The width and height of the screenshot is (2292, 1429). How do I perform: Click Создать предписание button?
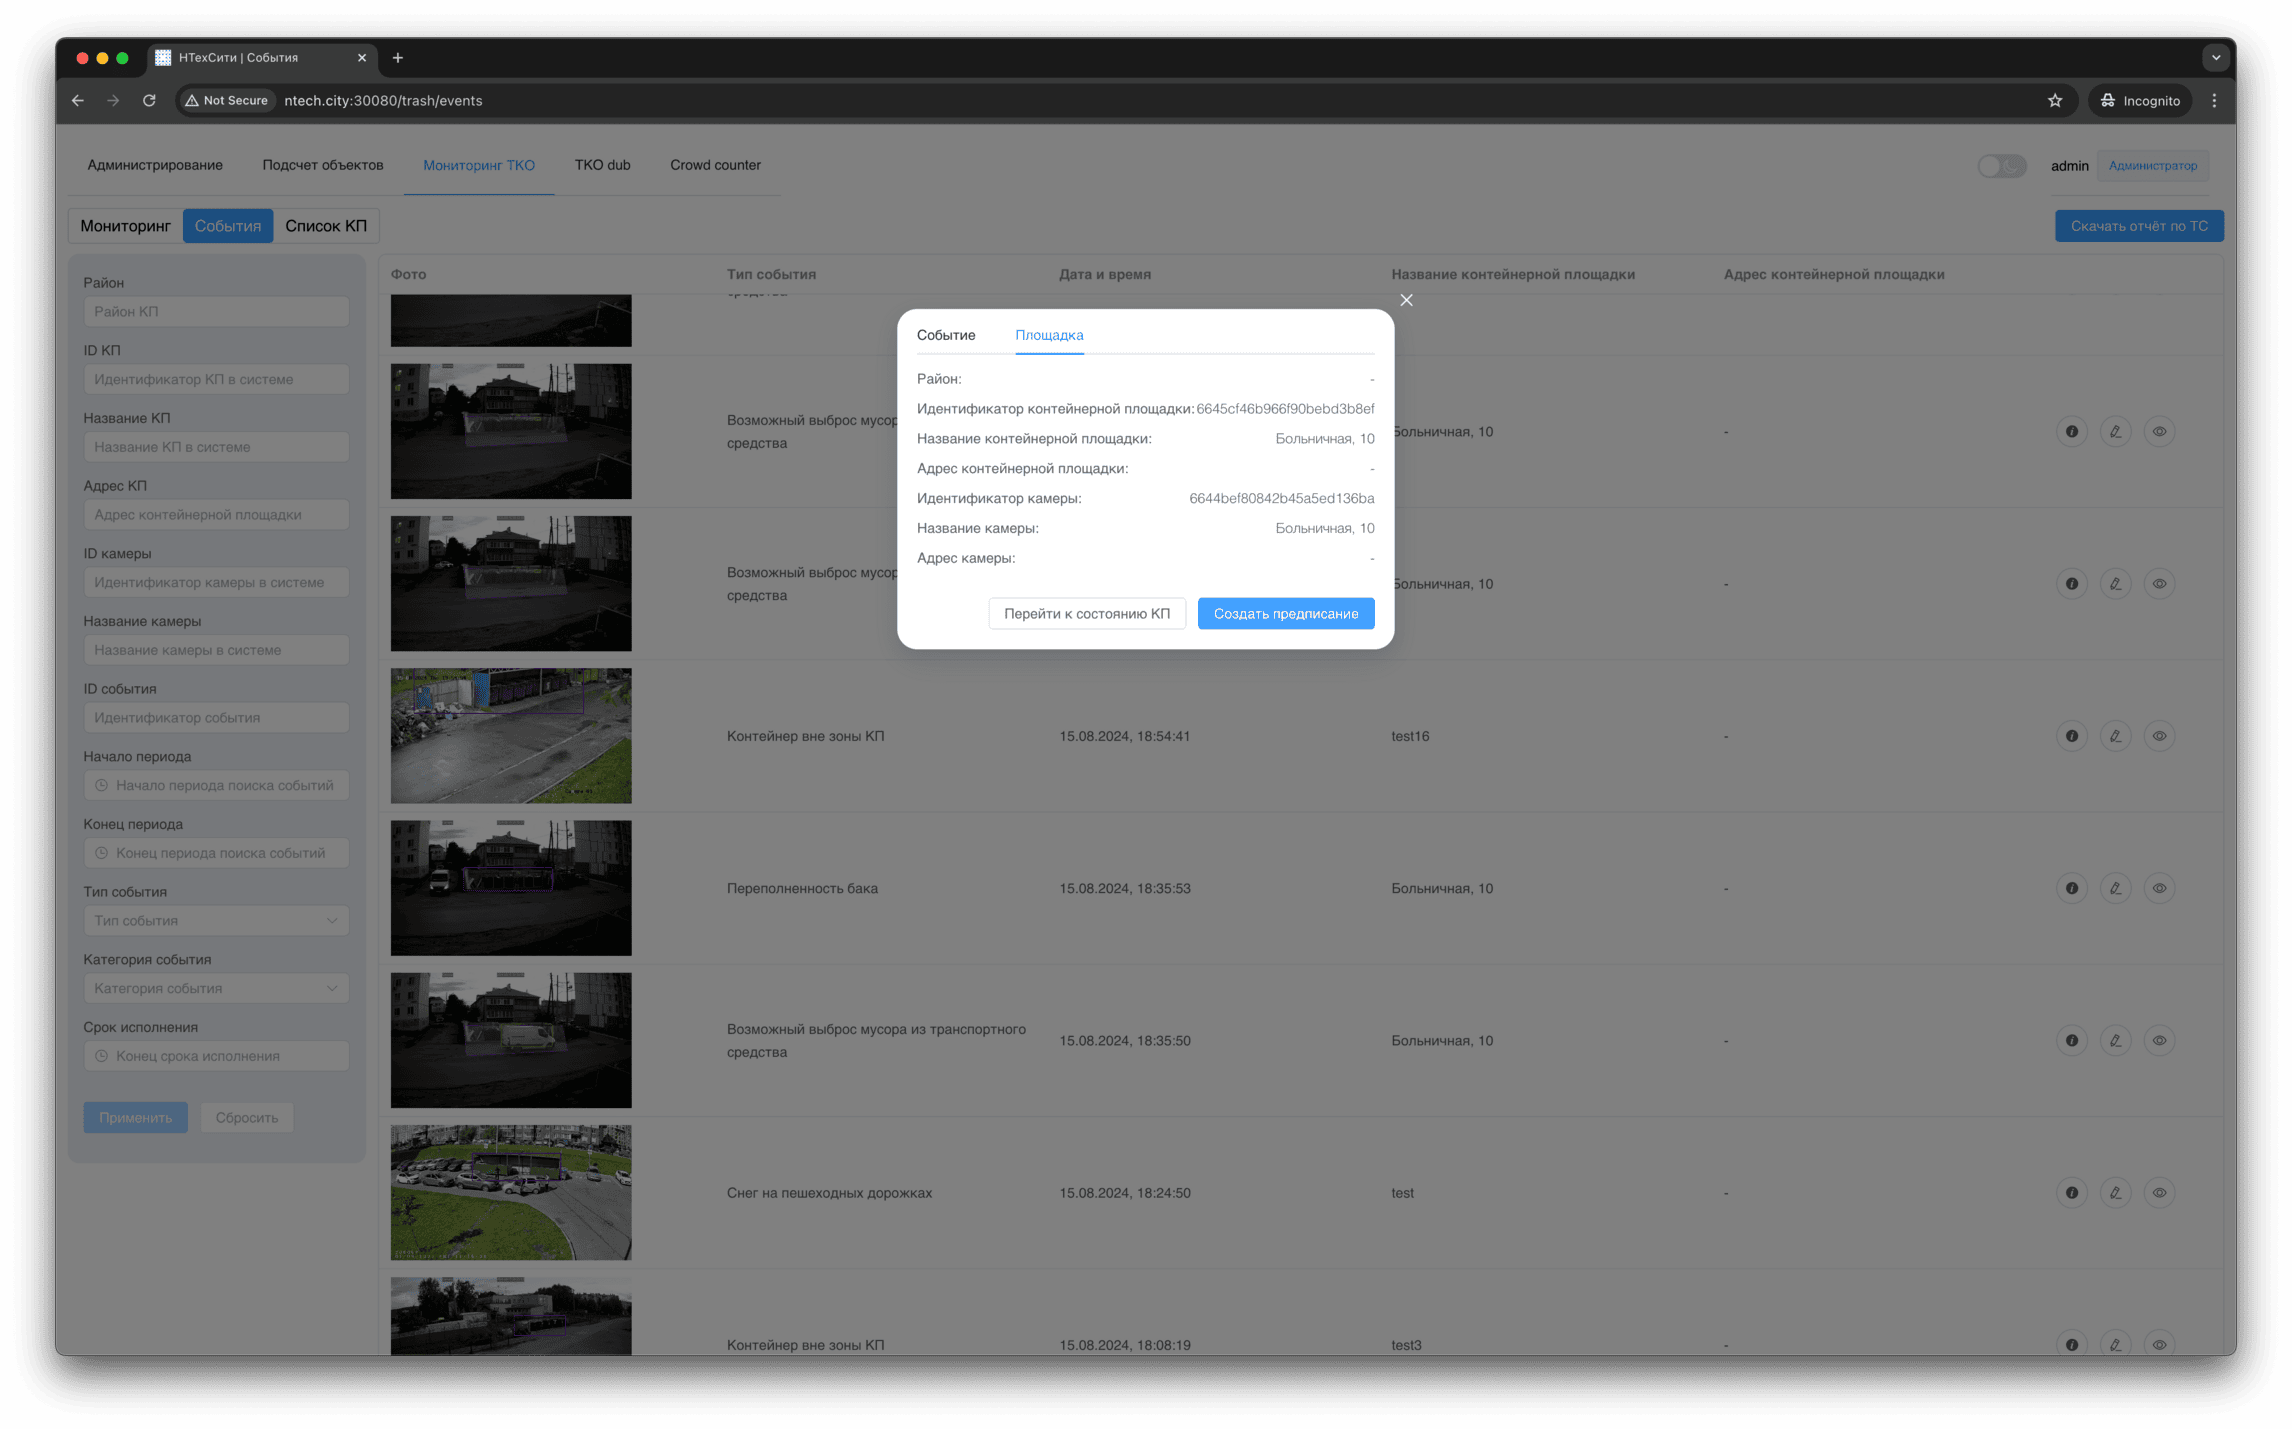tap(1285, 614)
